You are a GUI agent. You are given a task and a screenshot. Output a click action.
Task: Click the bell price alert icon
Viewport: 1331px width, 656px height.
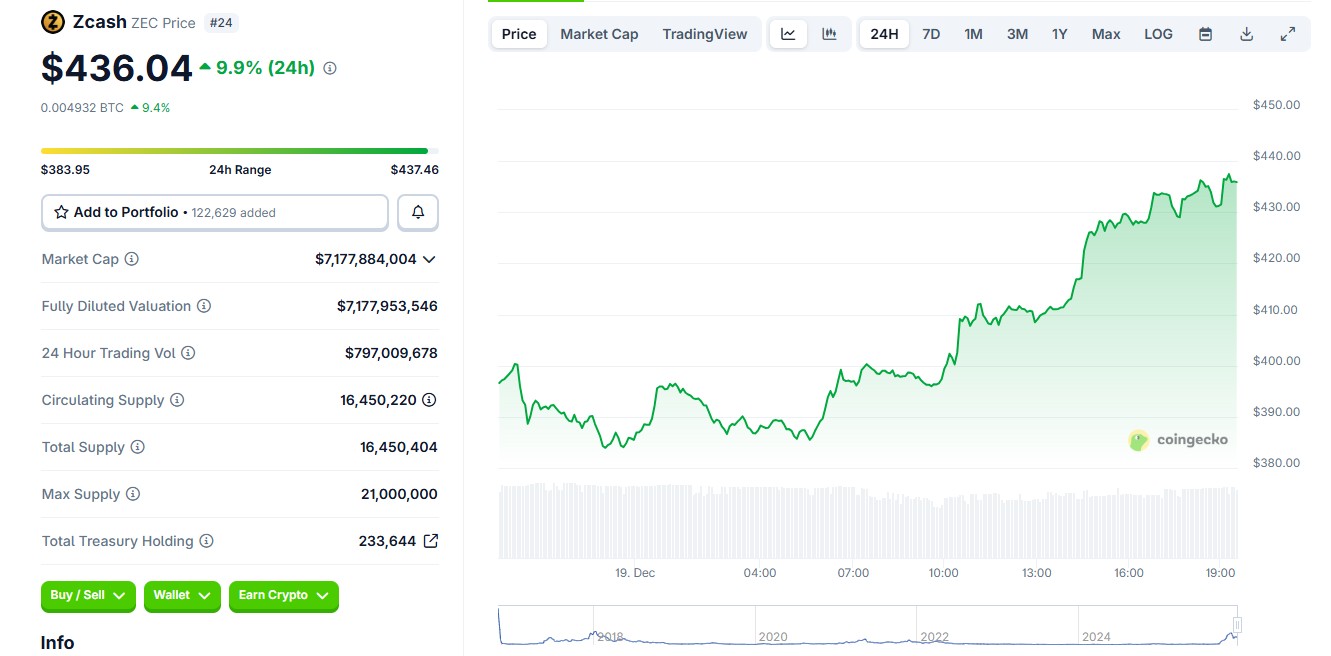pyautogui.click(x=418, y=212)
